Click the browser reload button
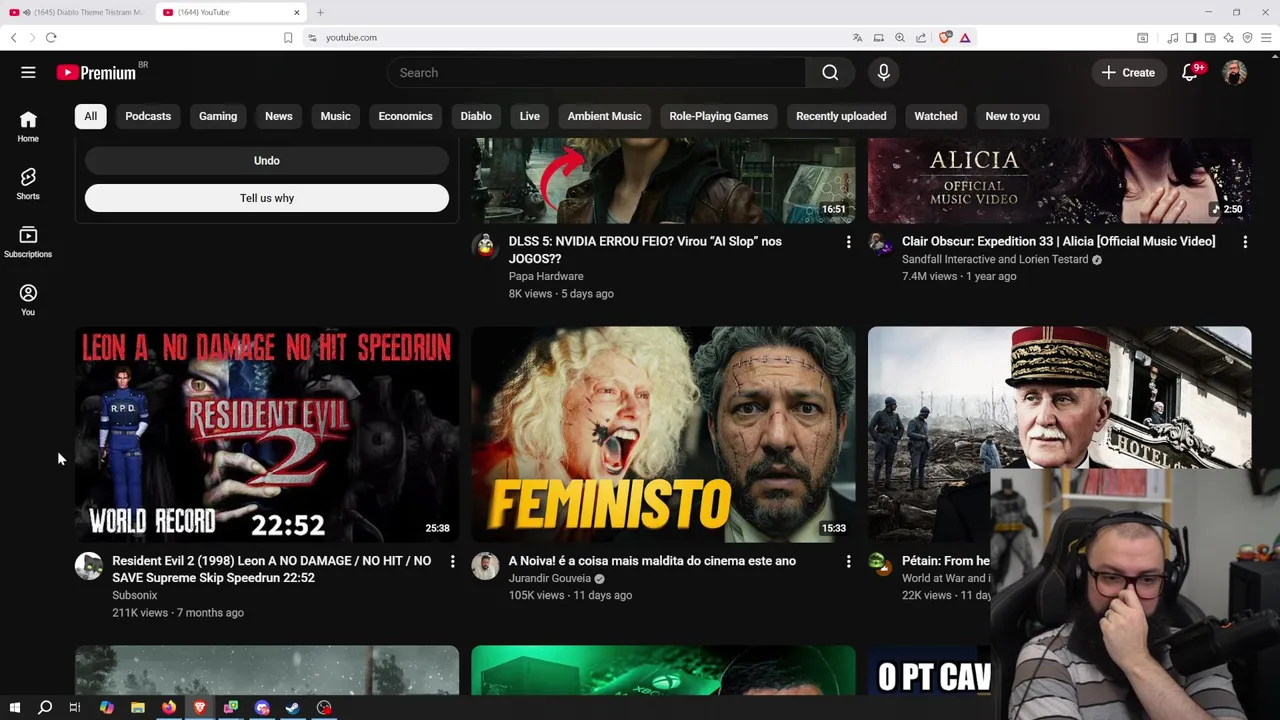 point(51,37)
